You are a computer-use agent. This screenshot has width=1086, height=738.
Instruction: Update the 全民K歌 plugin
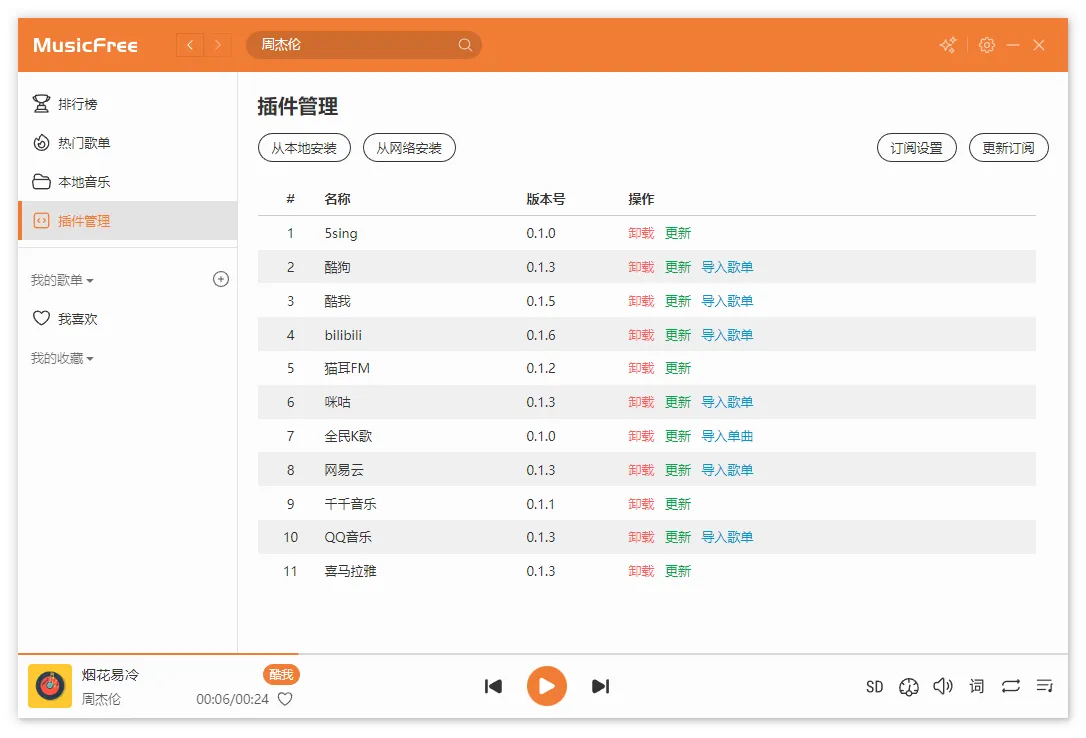pos(678,436)
